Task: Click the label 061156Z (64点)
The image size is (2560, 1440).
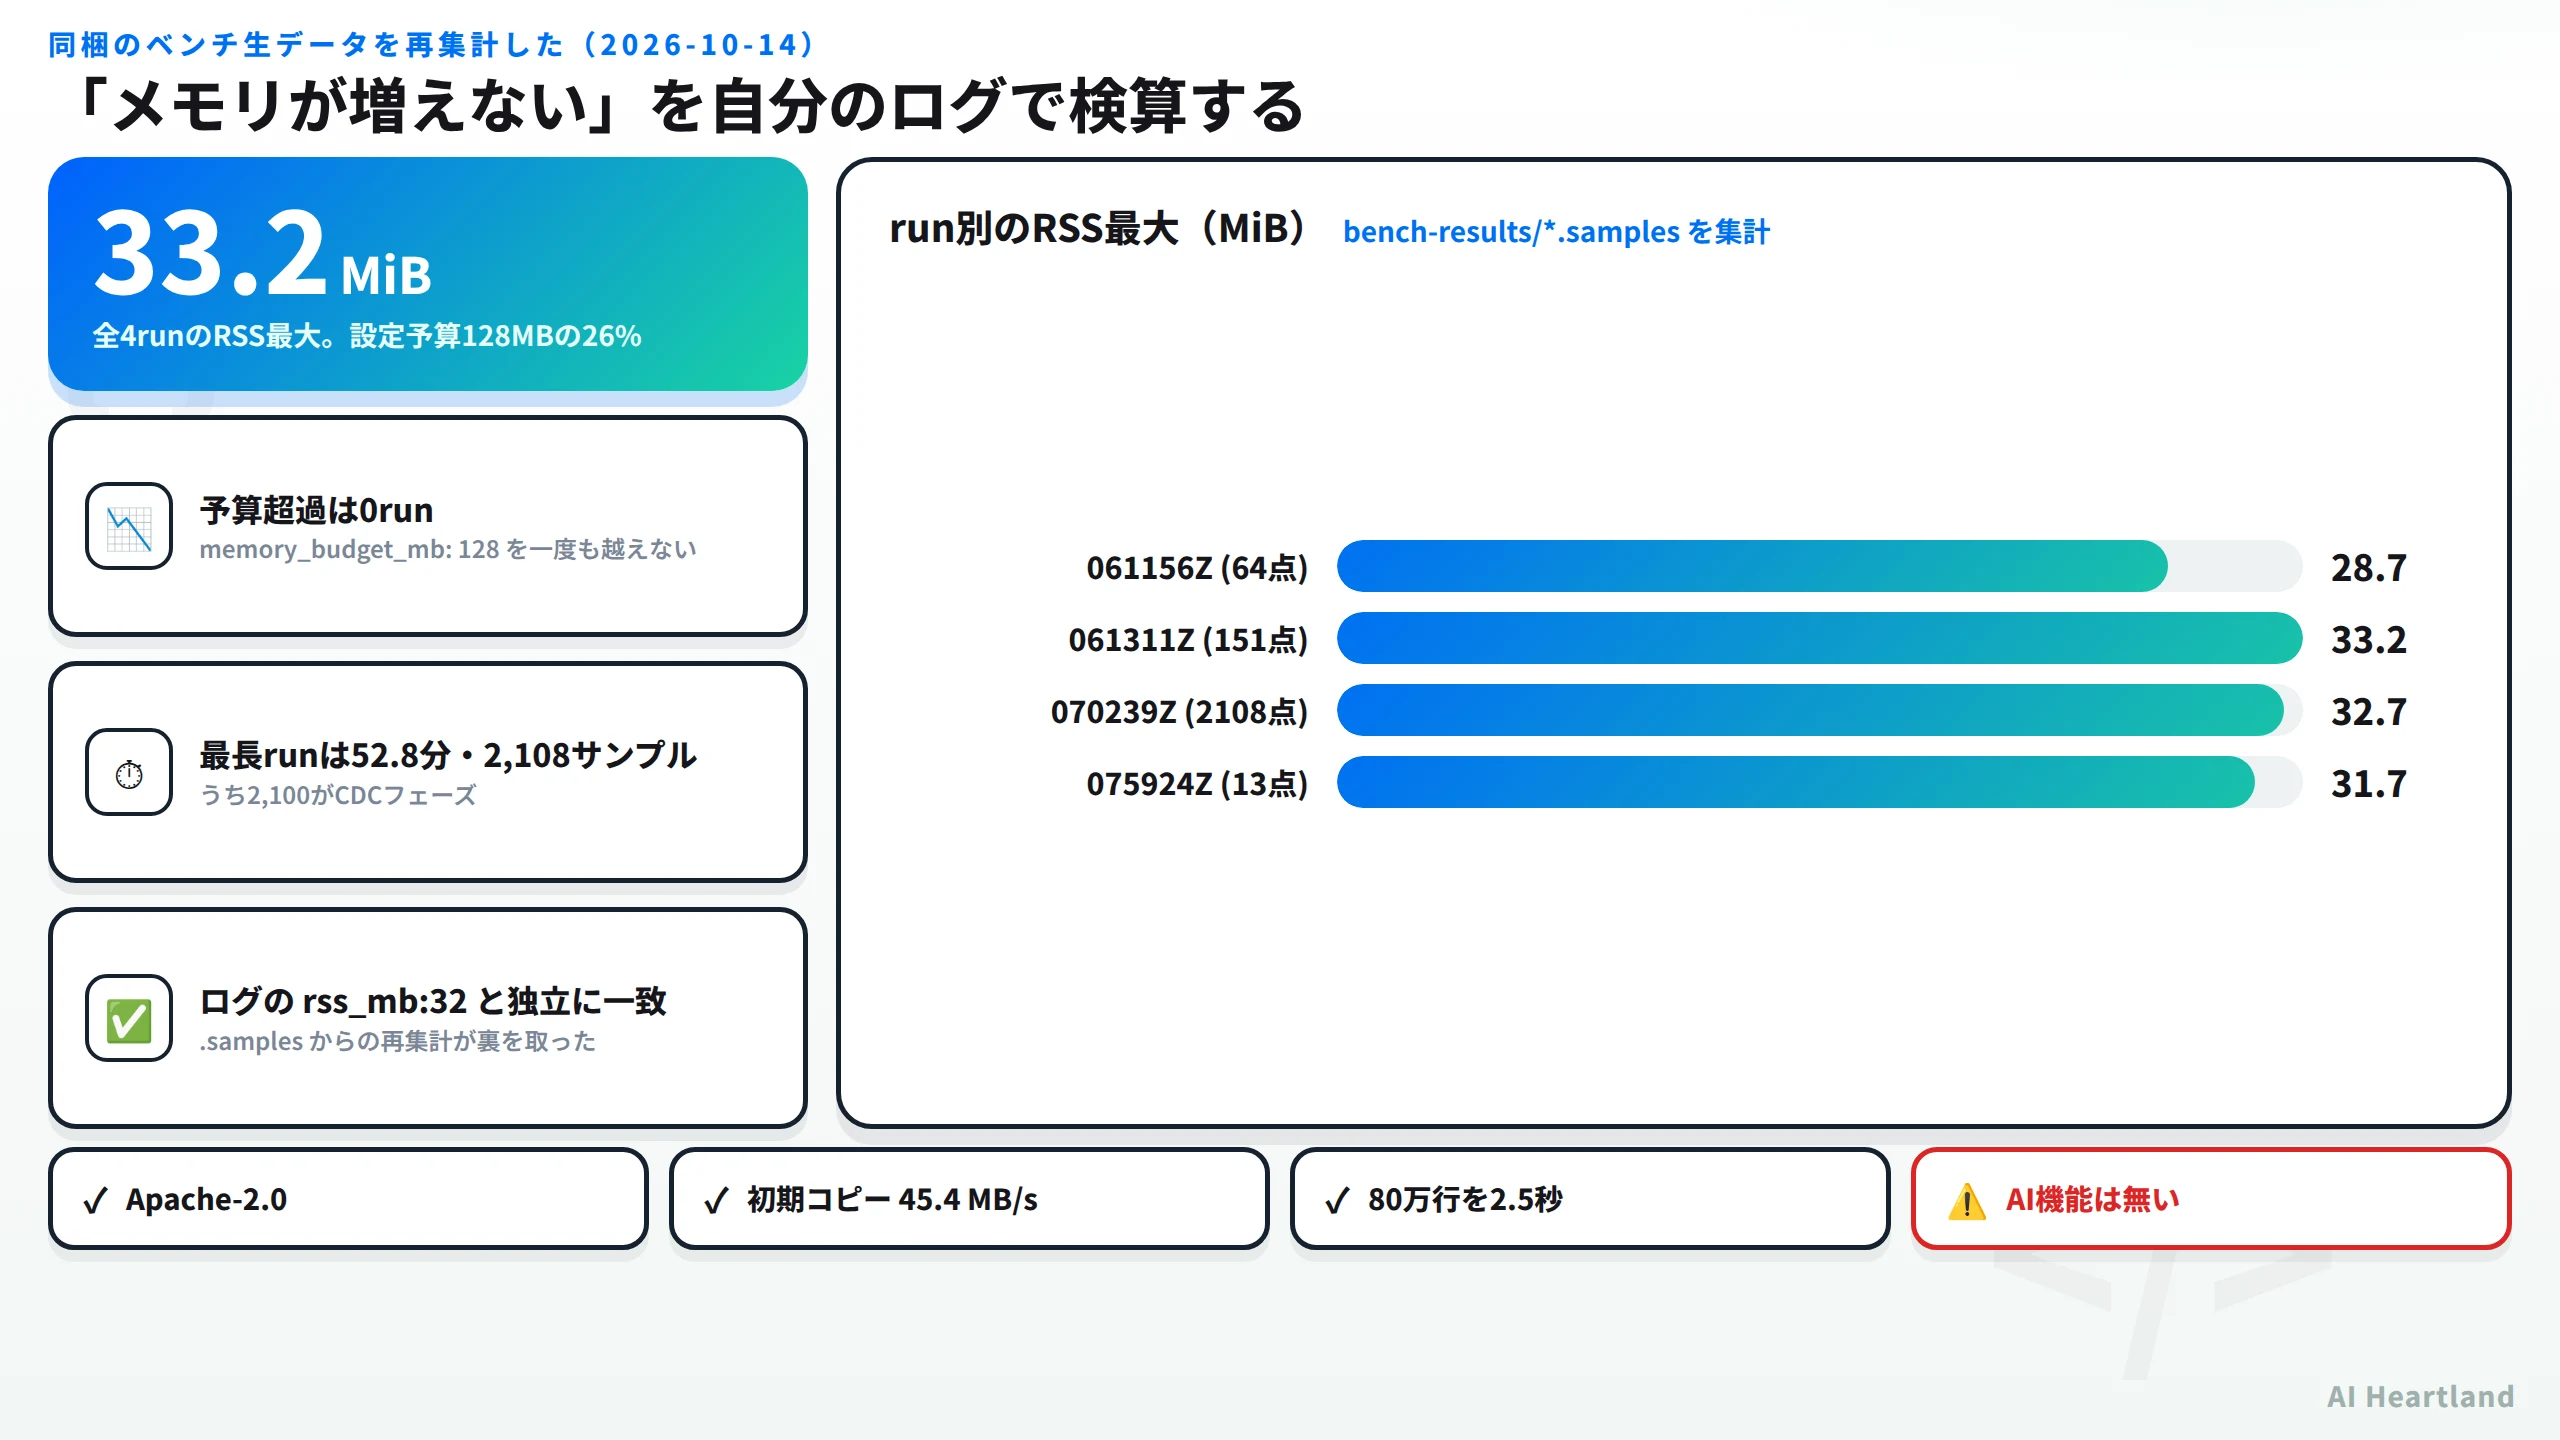Action: point(1197,568)
